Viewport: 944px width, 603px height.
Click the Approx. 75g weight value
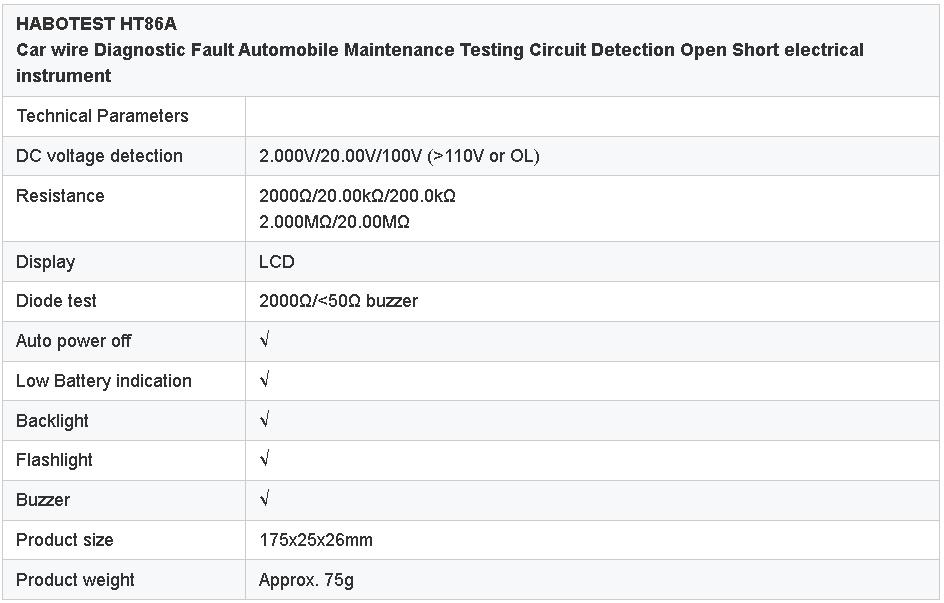point(306,580)
